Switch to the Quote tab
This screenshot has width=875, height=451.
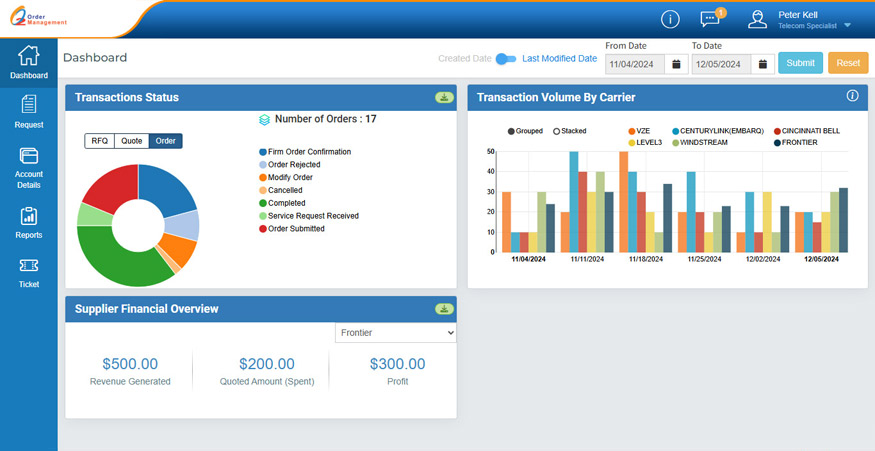click(131, 141)
